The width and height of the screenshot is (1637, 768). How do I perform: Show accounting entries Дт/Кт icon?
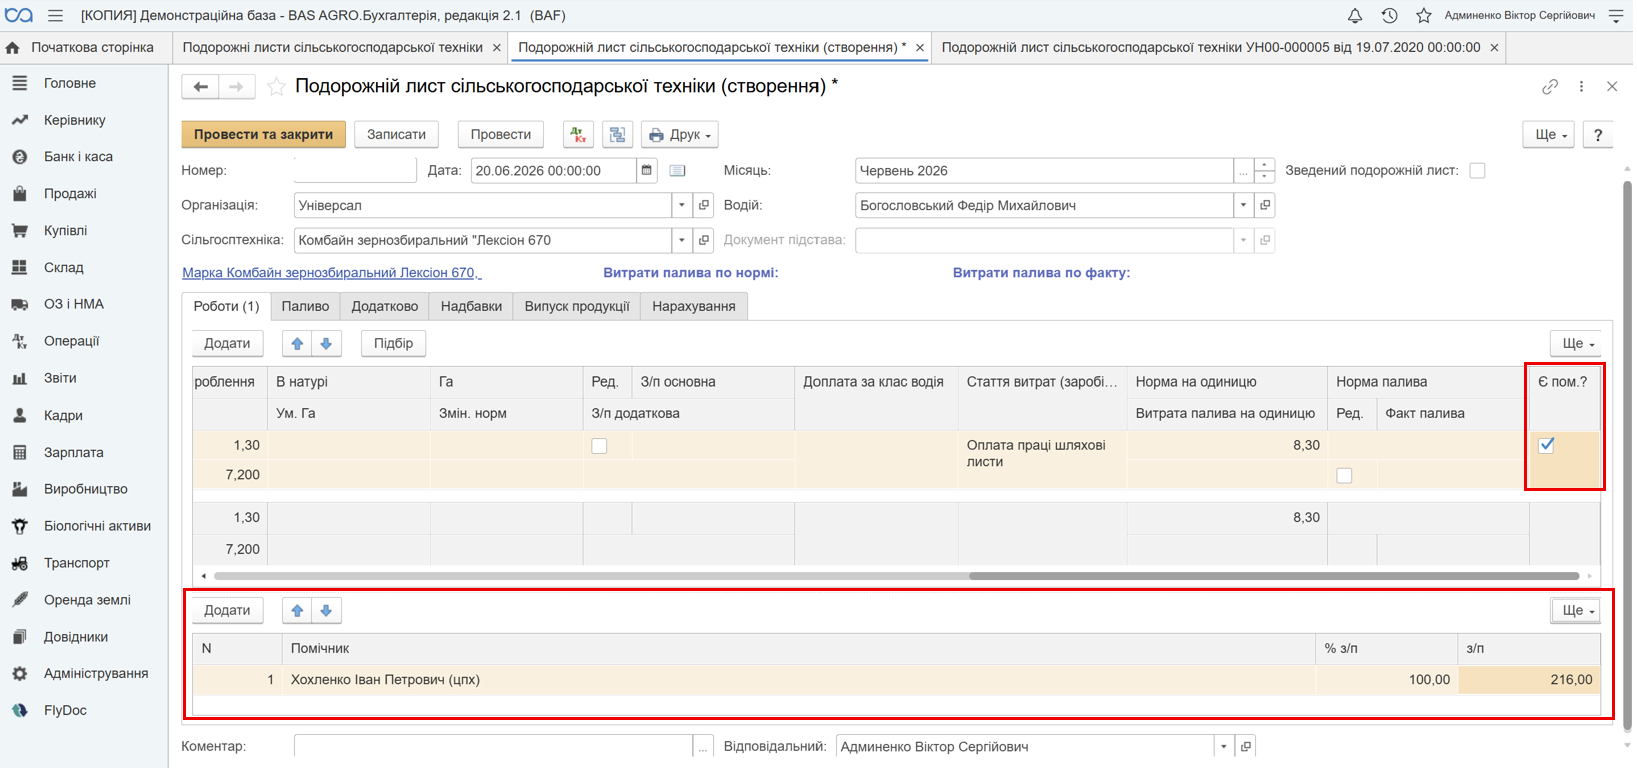(578, 134)
